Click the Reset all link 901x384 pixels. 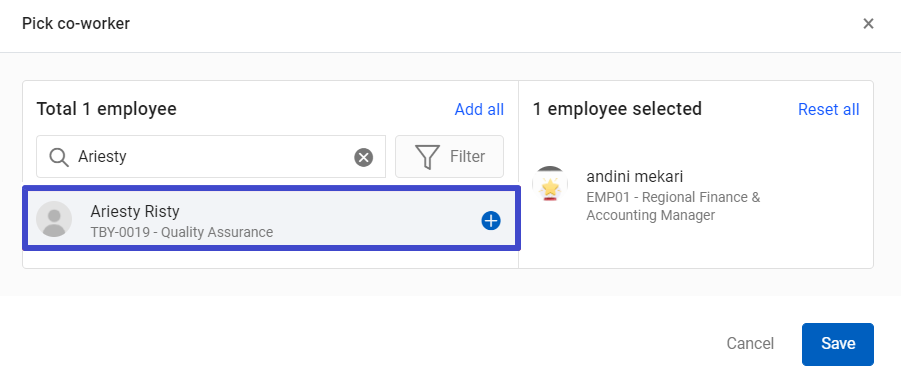[829, 109]
